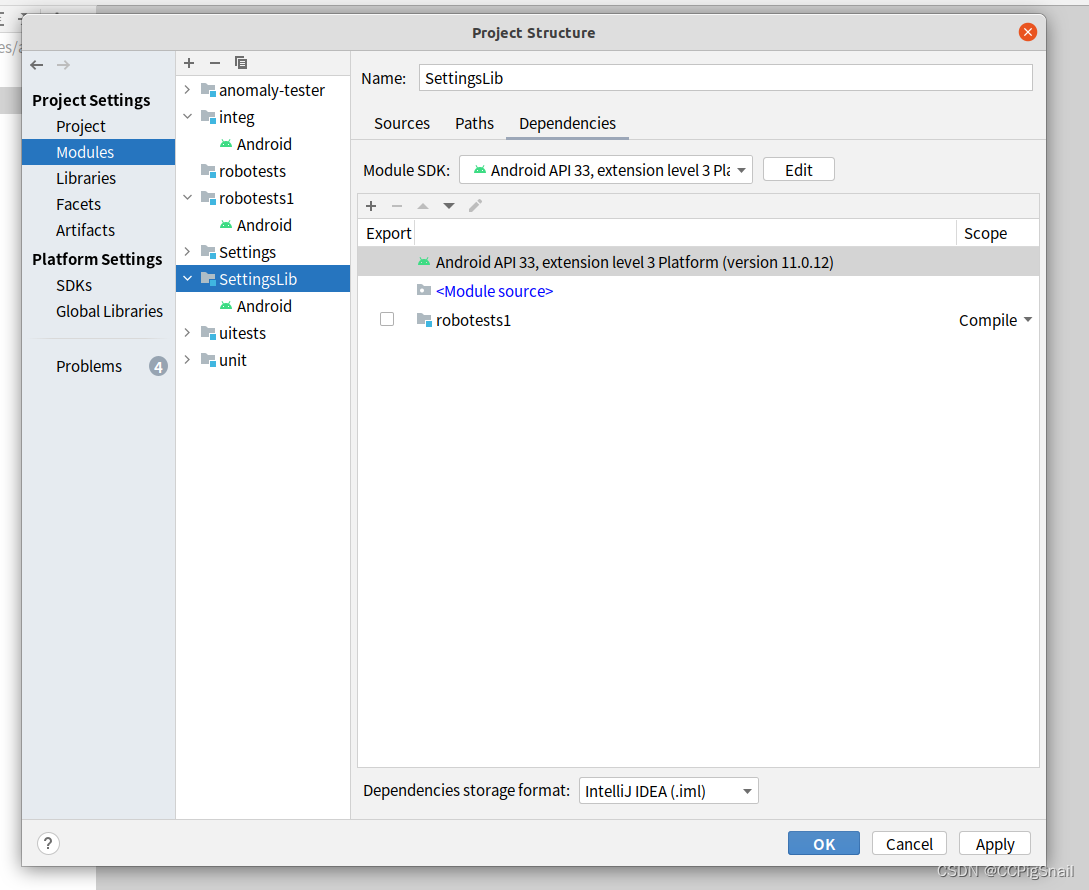Screen dimensions: 1089x890
Task: Go forward using the right arrow icon
Action: (x=63, y=65)
